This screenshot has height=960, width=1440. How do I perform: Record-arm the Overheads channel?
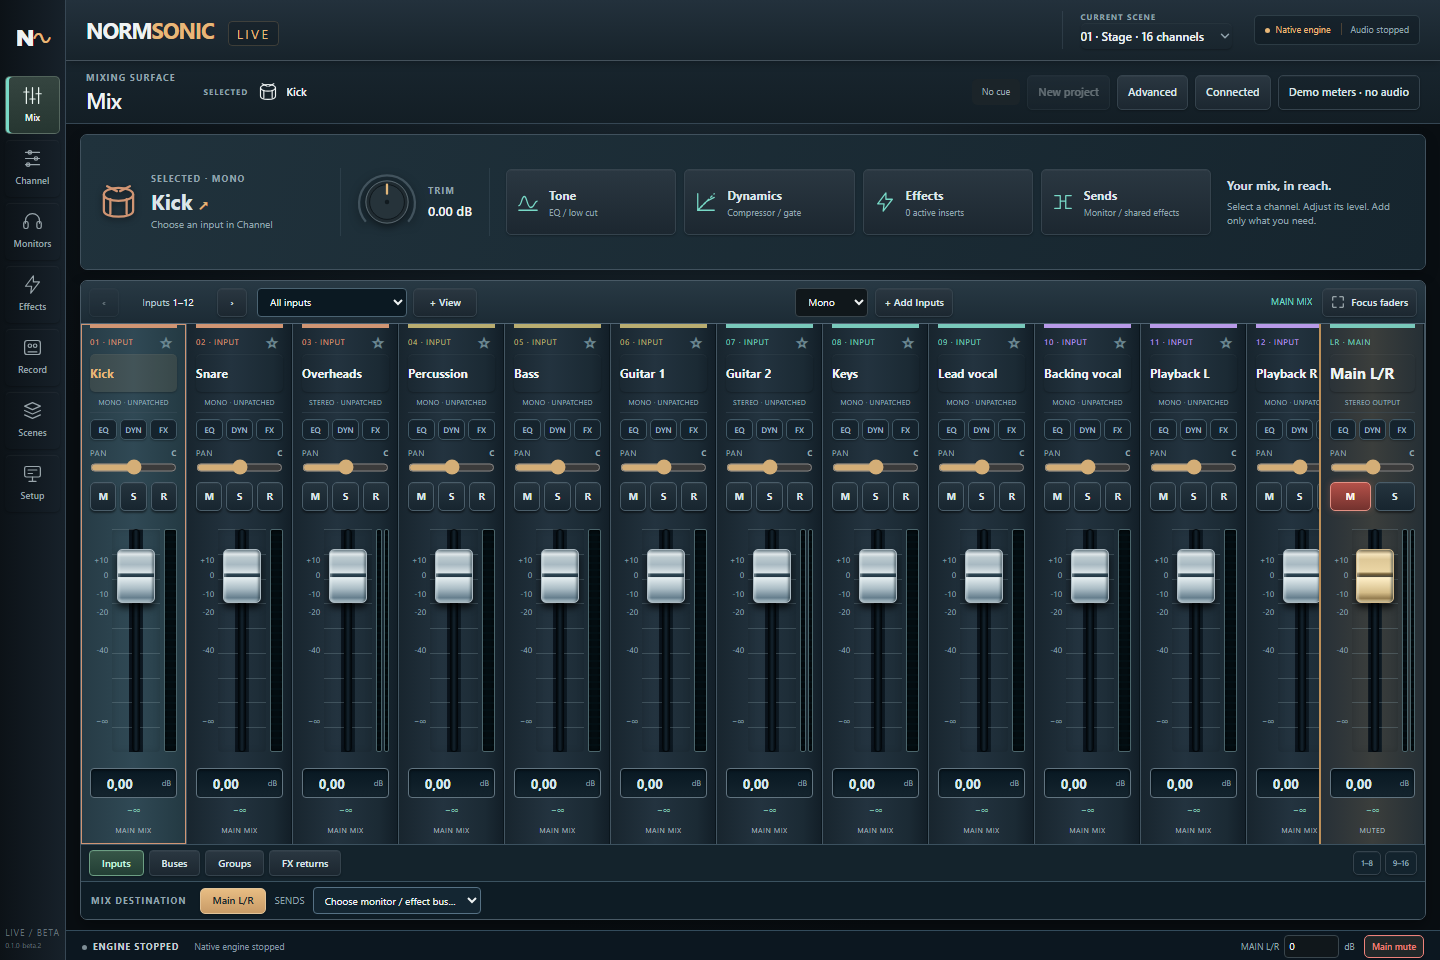(x=376, y=497)
